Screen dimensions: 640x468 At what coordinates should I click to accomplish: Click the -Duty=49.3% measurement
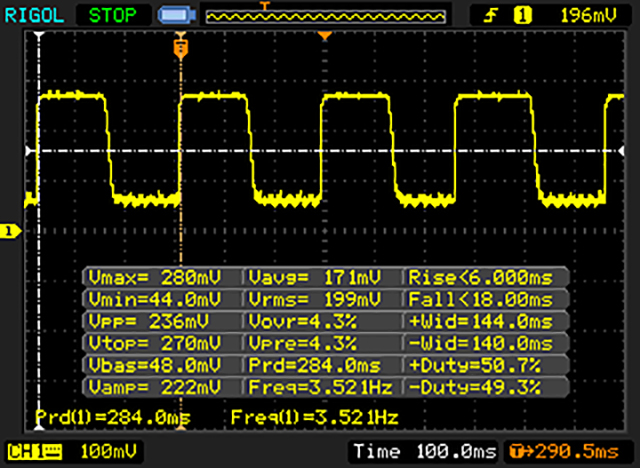pyautogui.click(x=475, y=387)
